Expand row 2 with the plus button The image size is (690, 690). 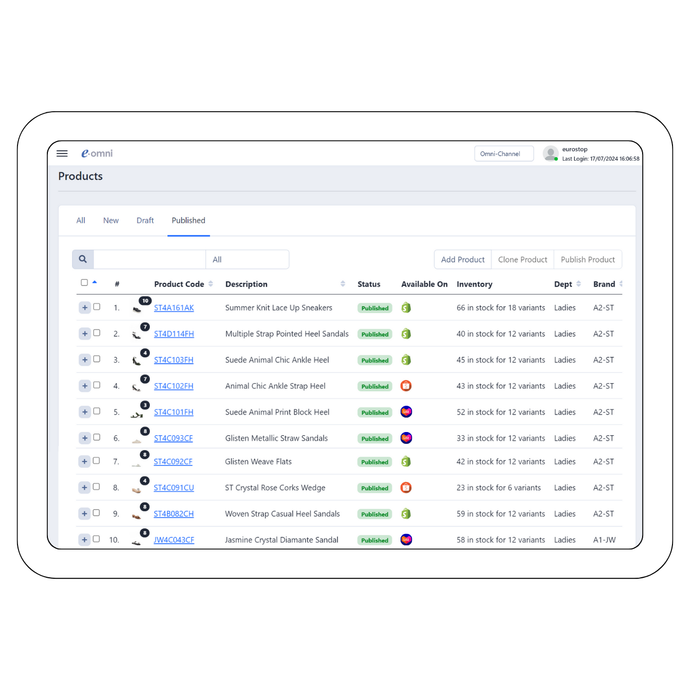pyautogui.click(x=84, y=334)
